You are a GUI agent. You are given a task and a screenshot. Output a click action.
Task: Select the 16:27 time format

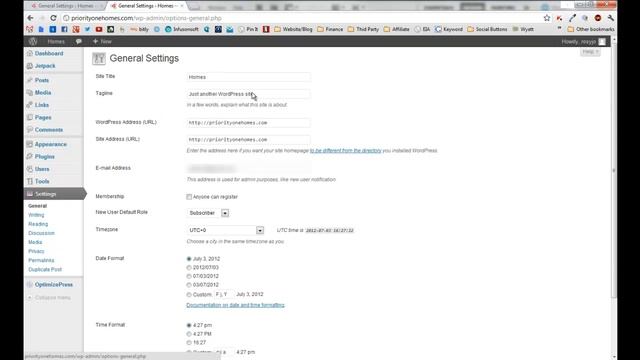click(x=189, y=343)
